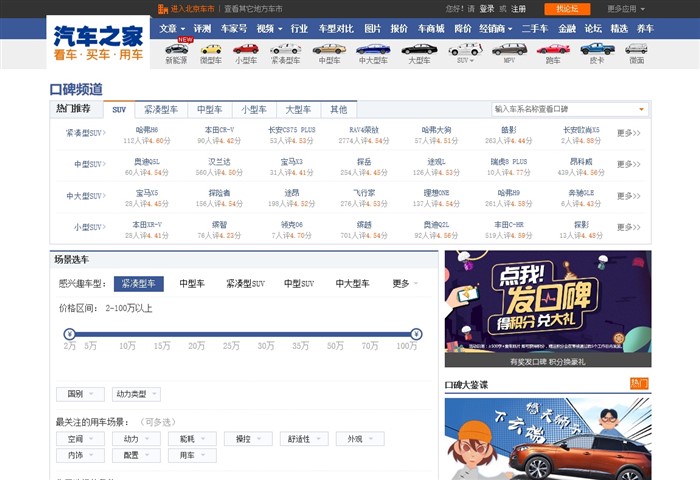This screenshot has width=700, height=480.
Task: Click the orange 热门 badge
Action: (x=639, y=384)
